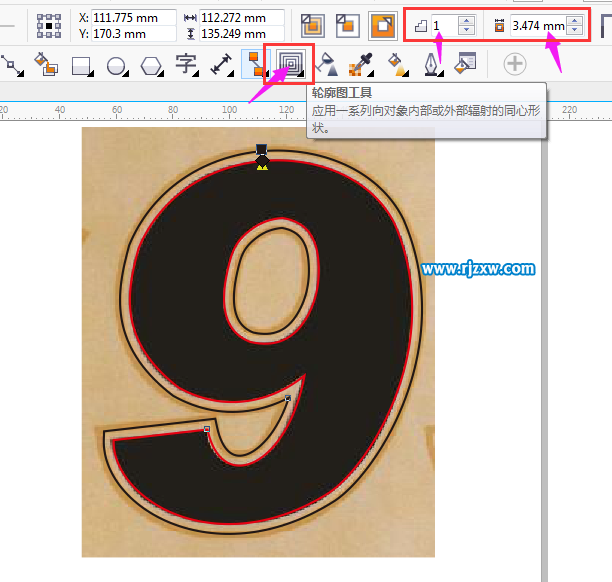Select the Ellipse tool
Screen dimensions: 612x582
pyautogui.click(x=117, y=66)
